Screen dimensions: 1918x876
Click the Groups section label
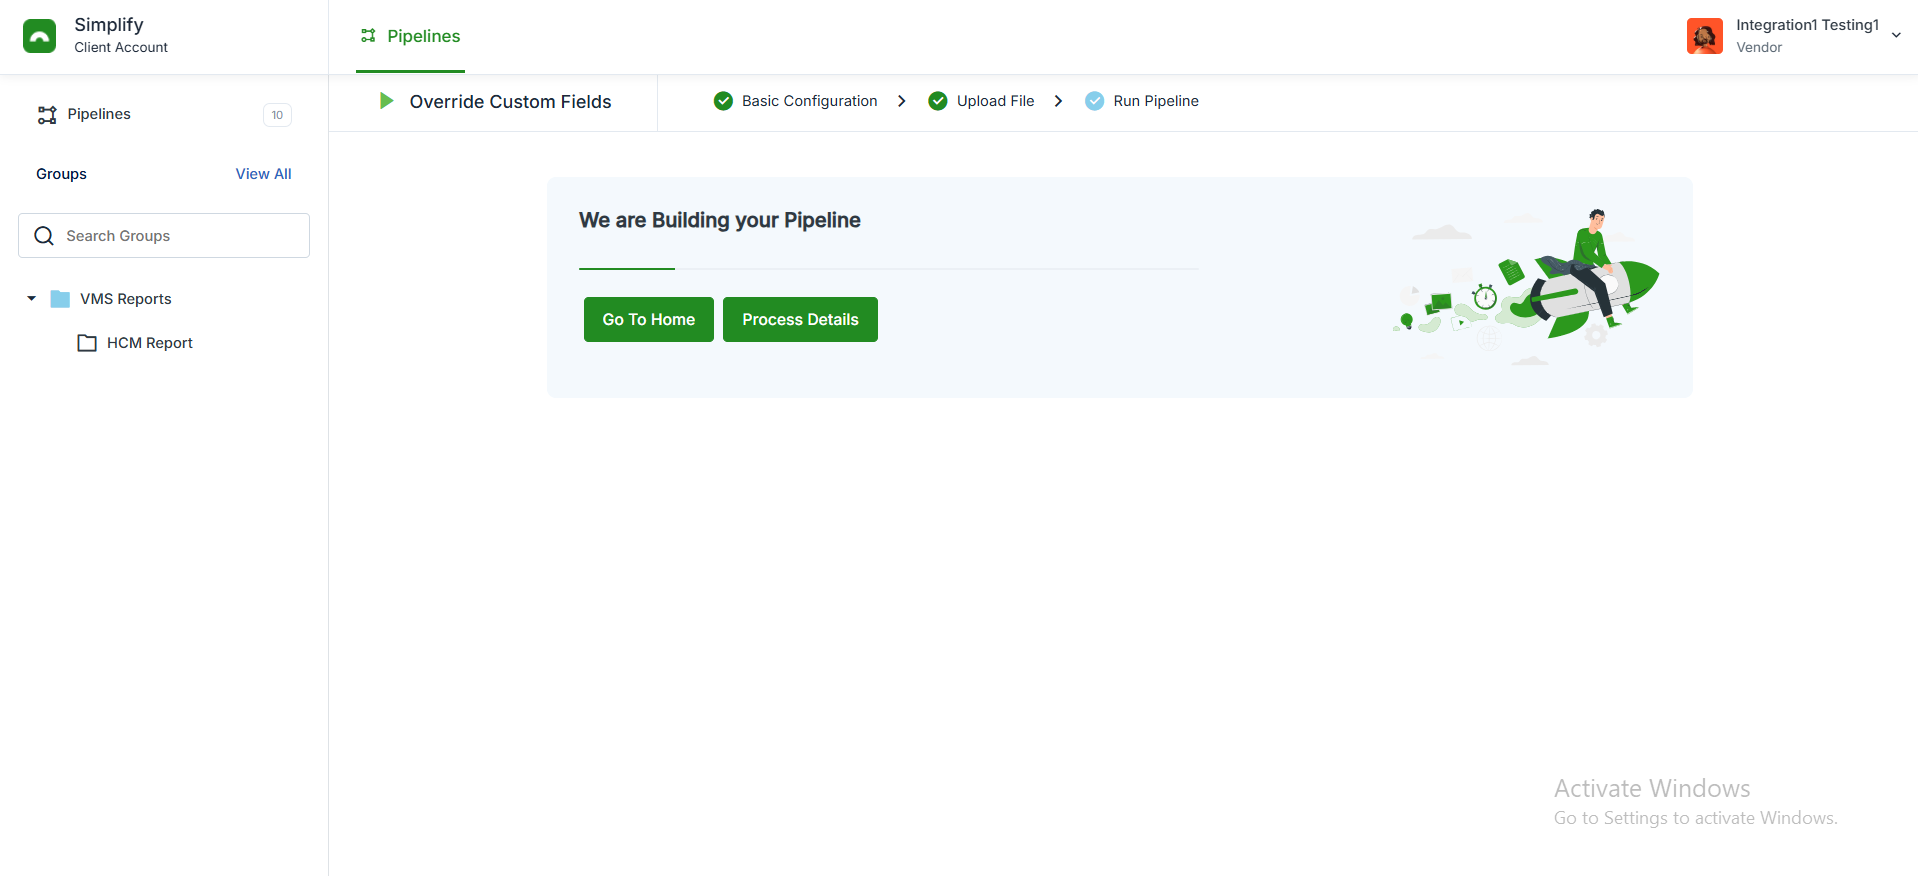pyautogui.click(x=61, y=174)
